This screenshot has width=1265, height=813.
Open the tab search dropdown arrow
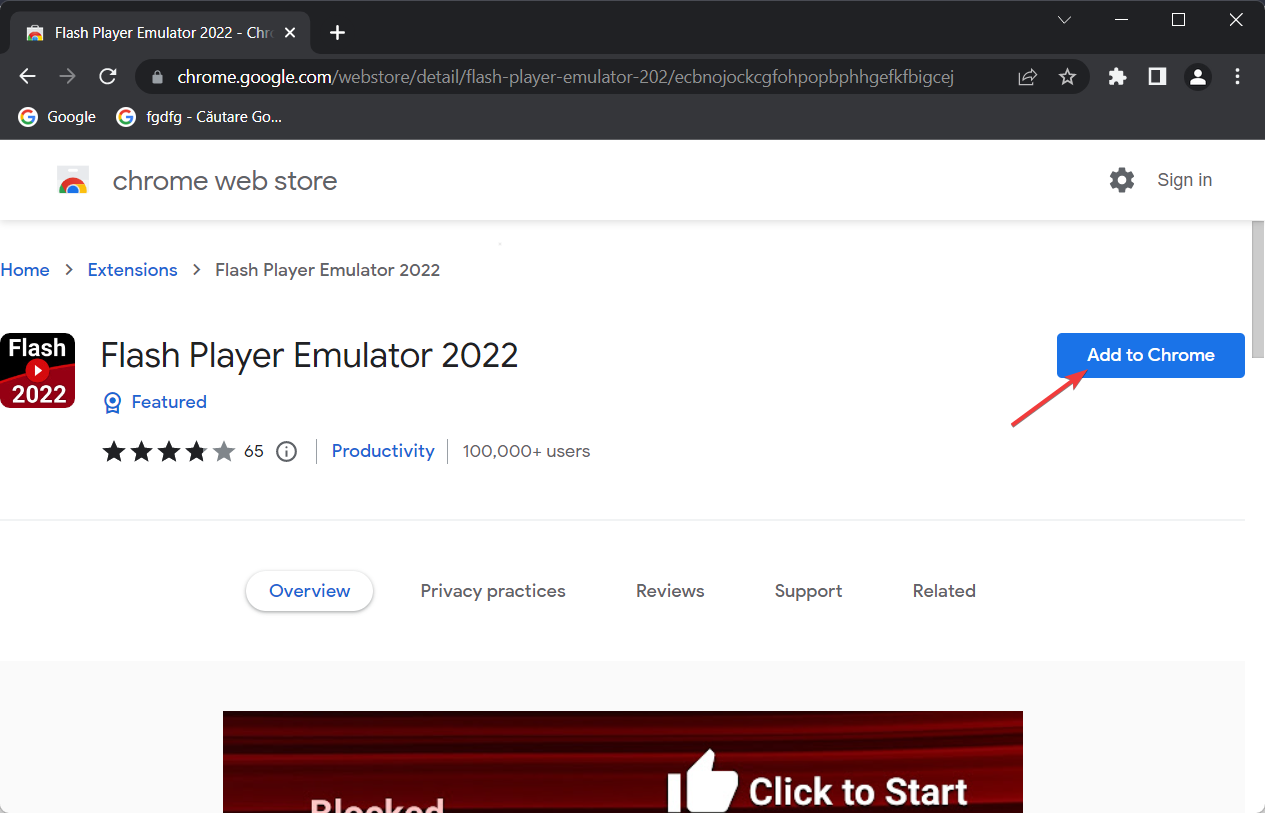pyautogui.click(x=1064, y=20)
